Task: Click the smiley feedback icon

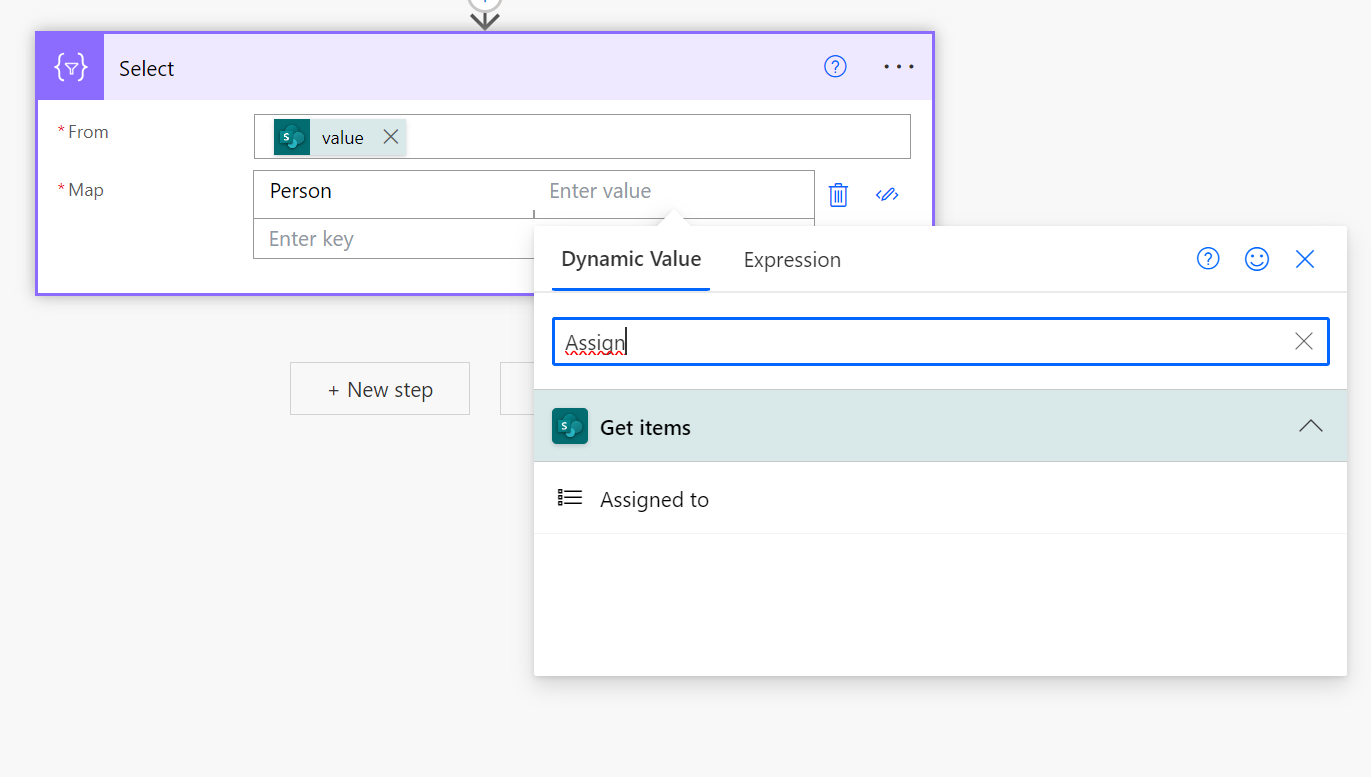Action: pyautogui.click(x=1257, y=258)
